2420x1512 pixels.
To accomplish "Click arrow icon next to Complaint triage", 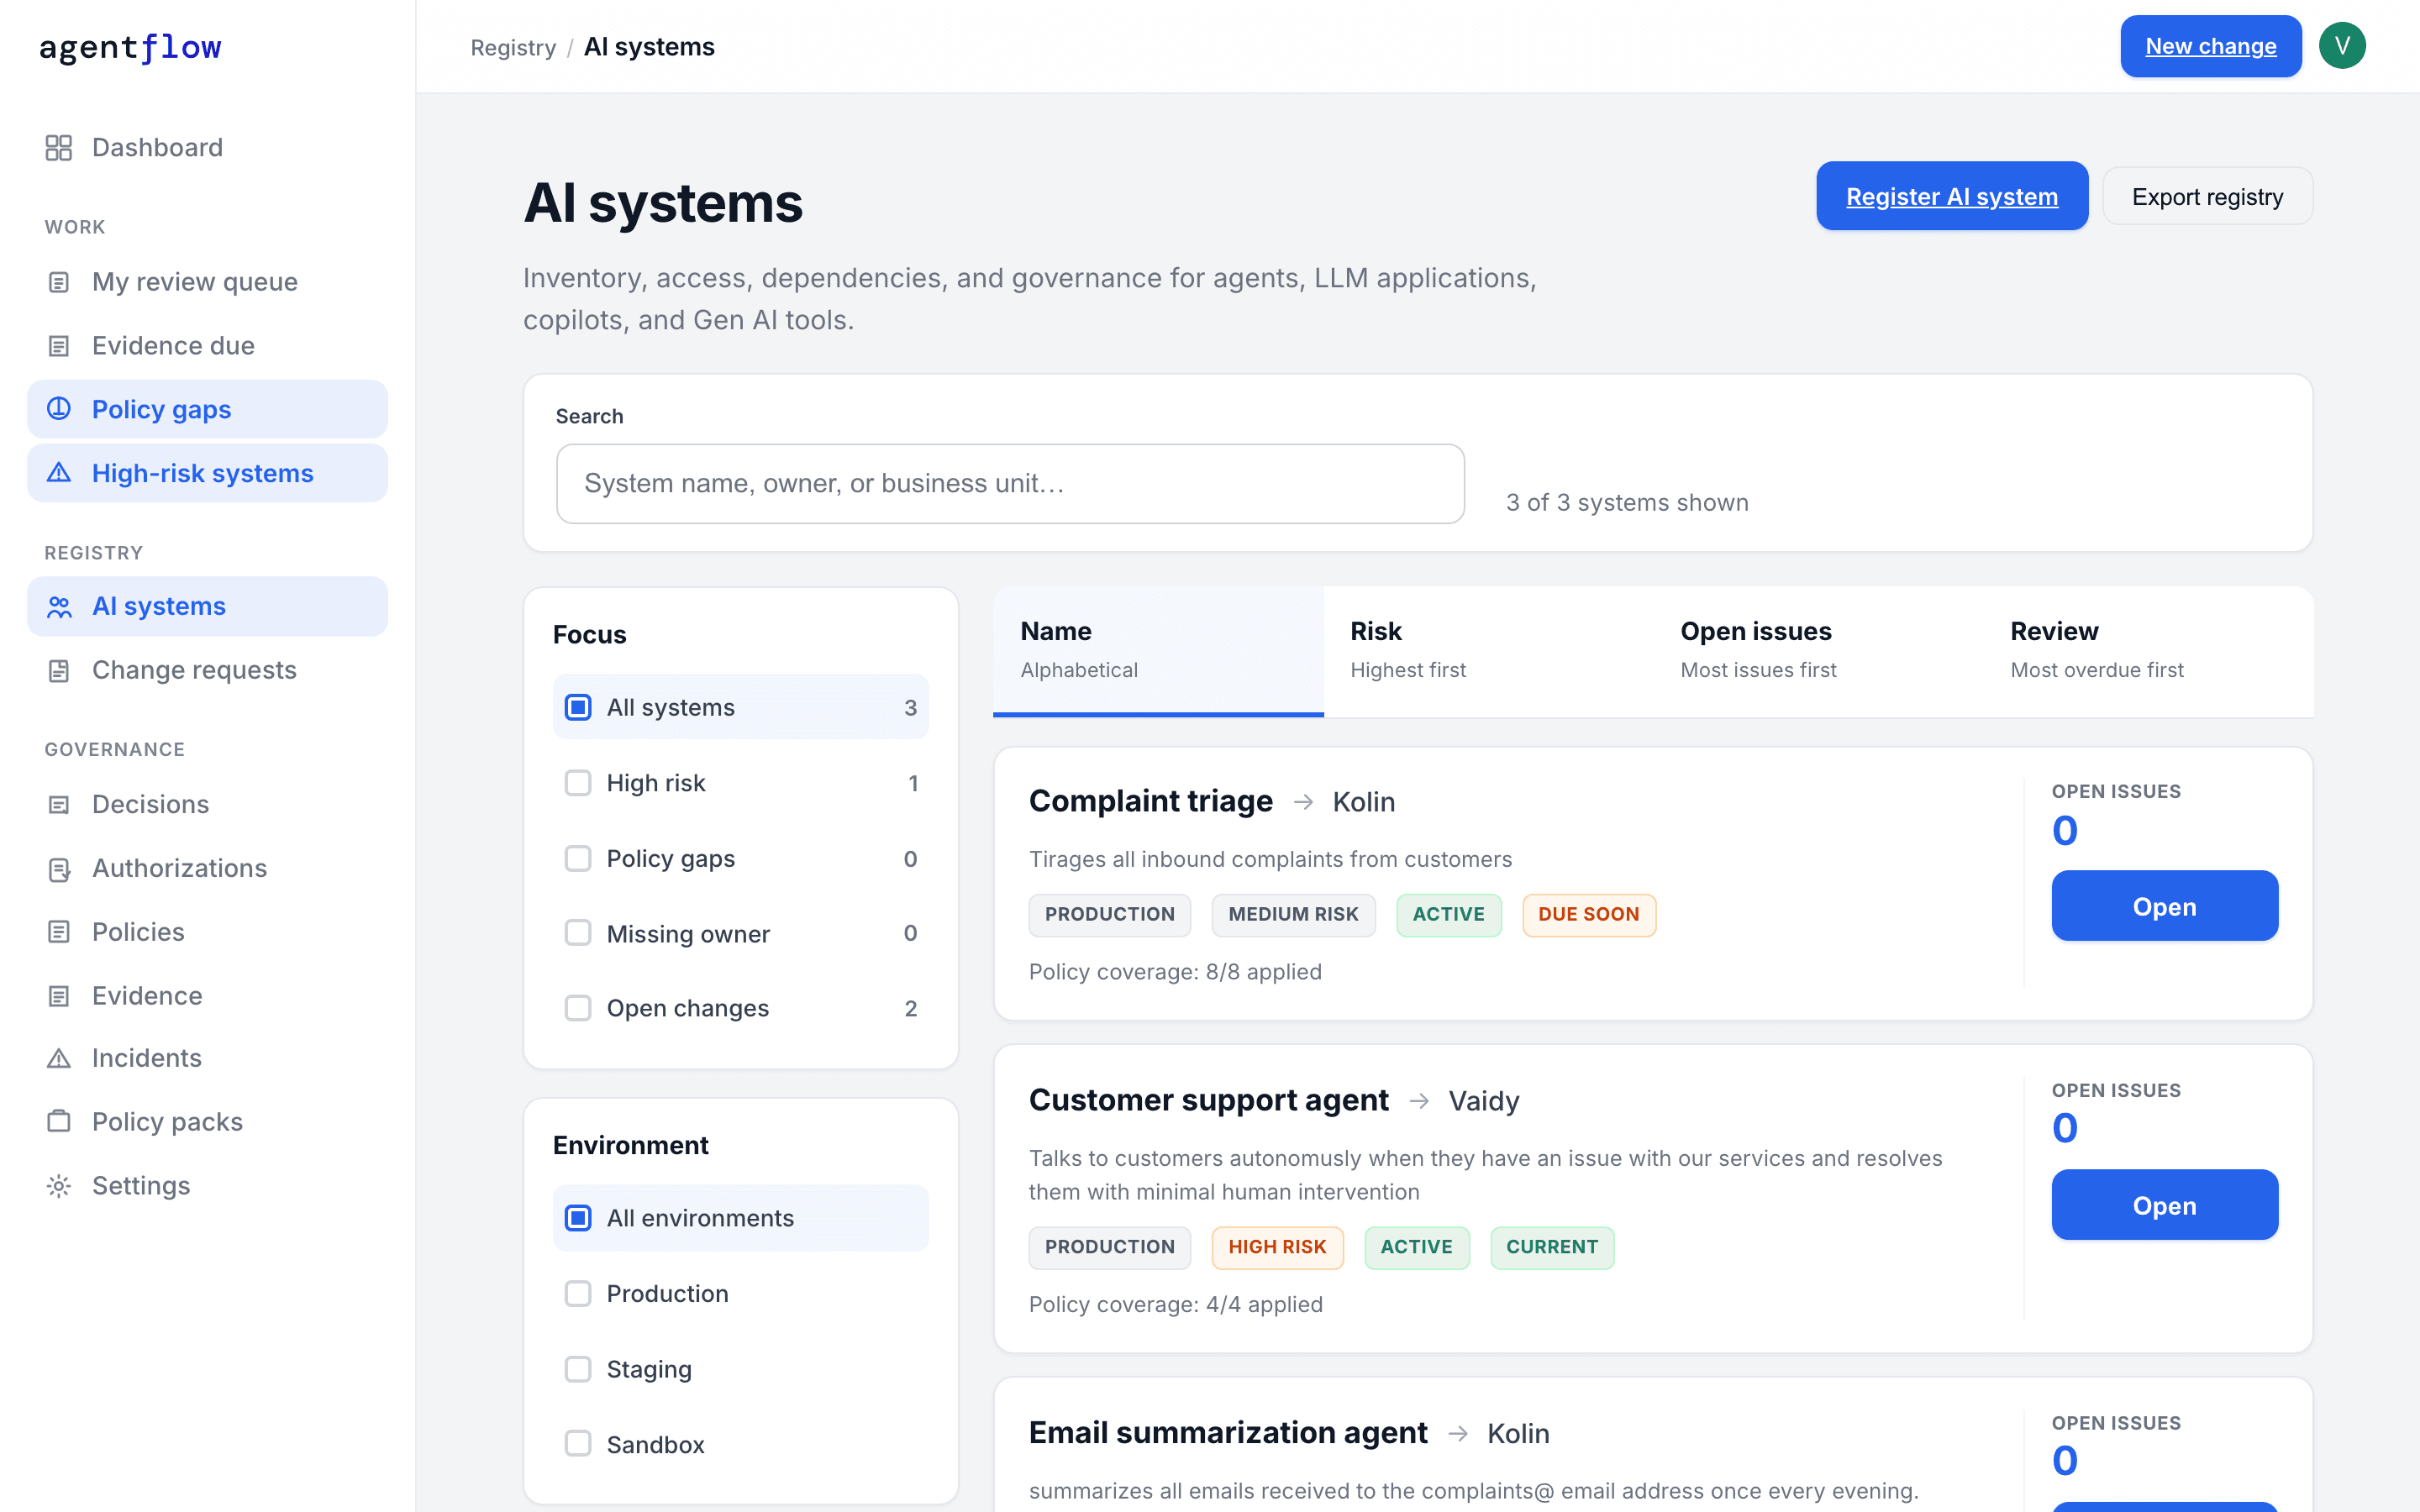I will pyautogui.click(x=1303, y=802).
